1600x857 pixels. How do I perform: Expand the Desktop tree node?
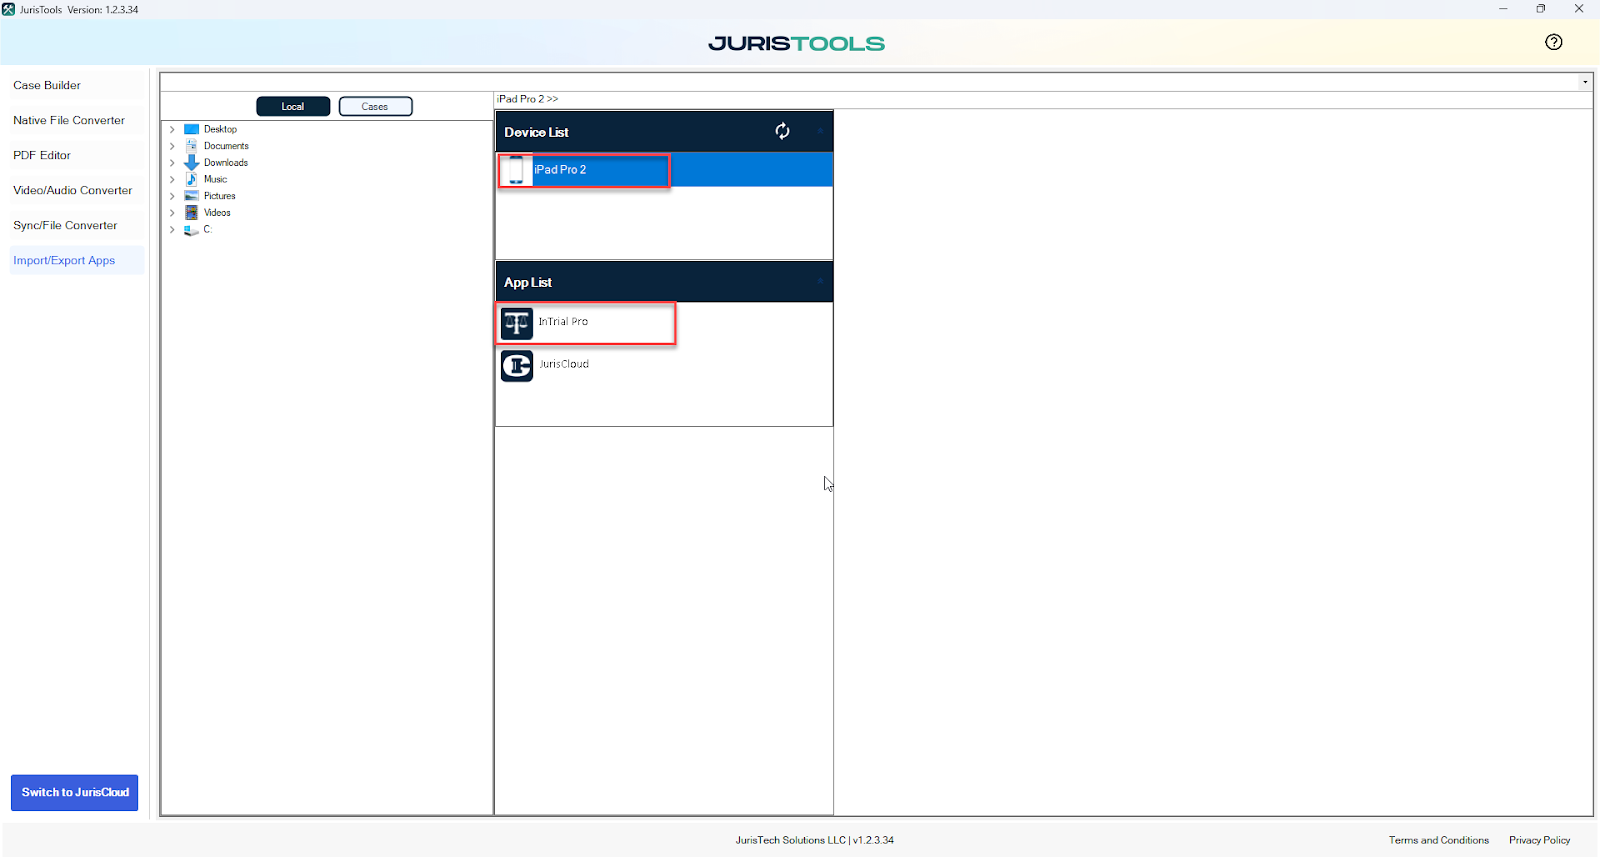click(172, 129)
